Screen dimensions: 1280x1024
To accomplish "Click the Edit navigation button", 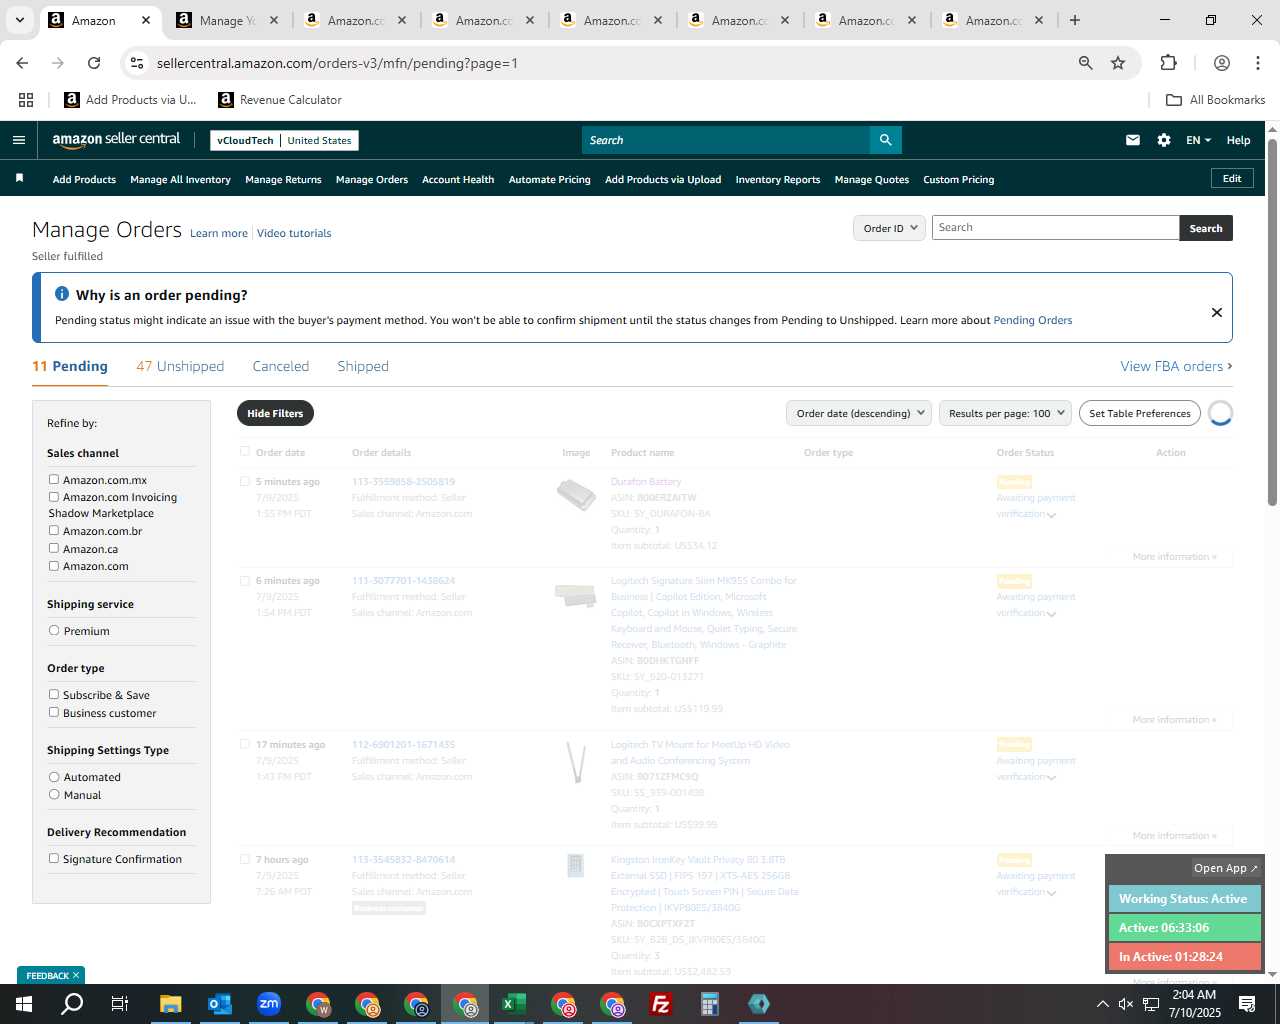I will tap(1232, 178).
